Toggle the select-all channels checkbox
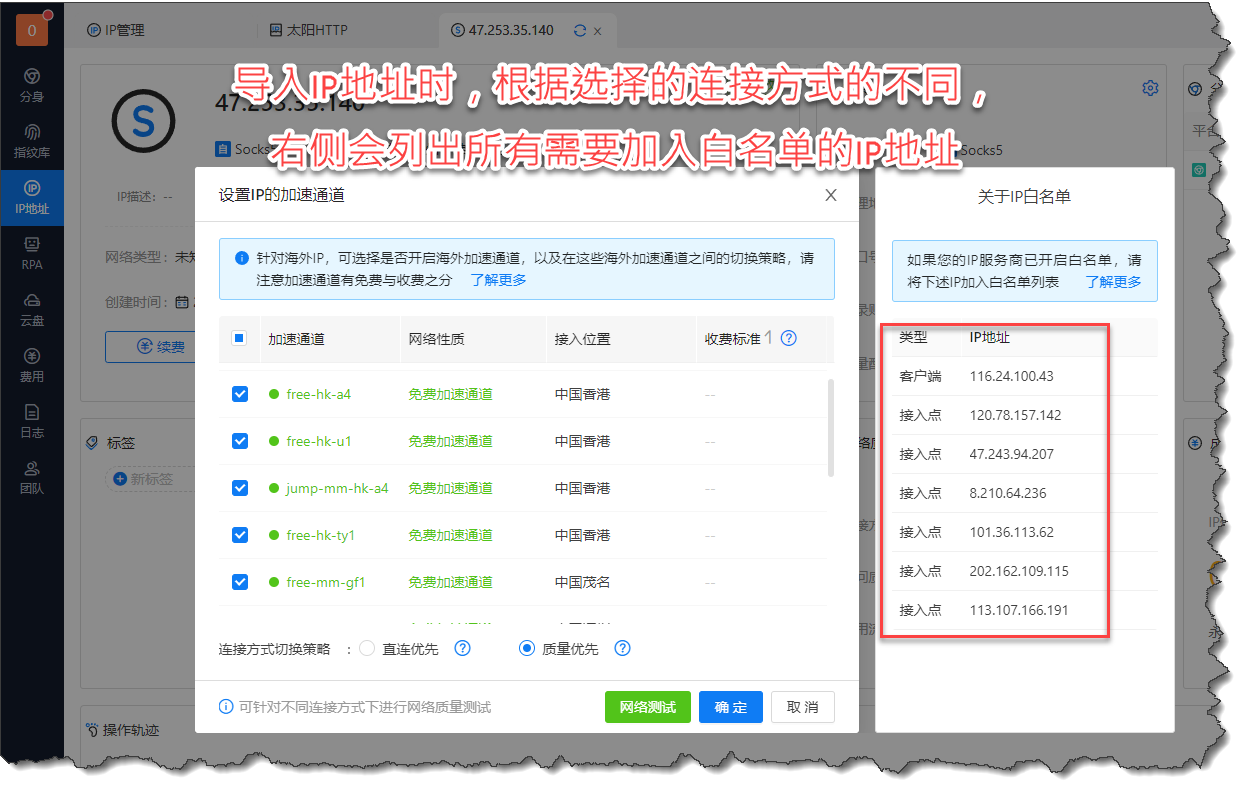 click(240, 339)
